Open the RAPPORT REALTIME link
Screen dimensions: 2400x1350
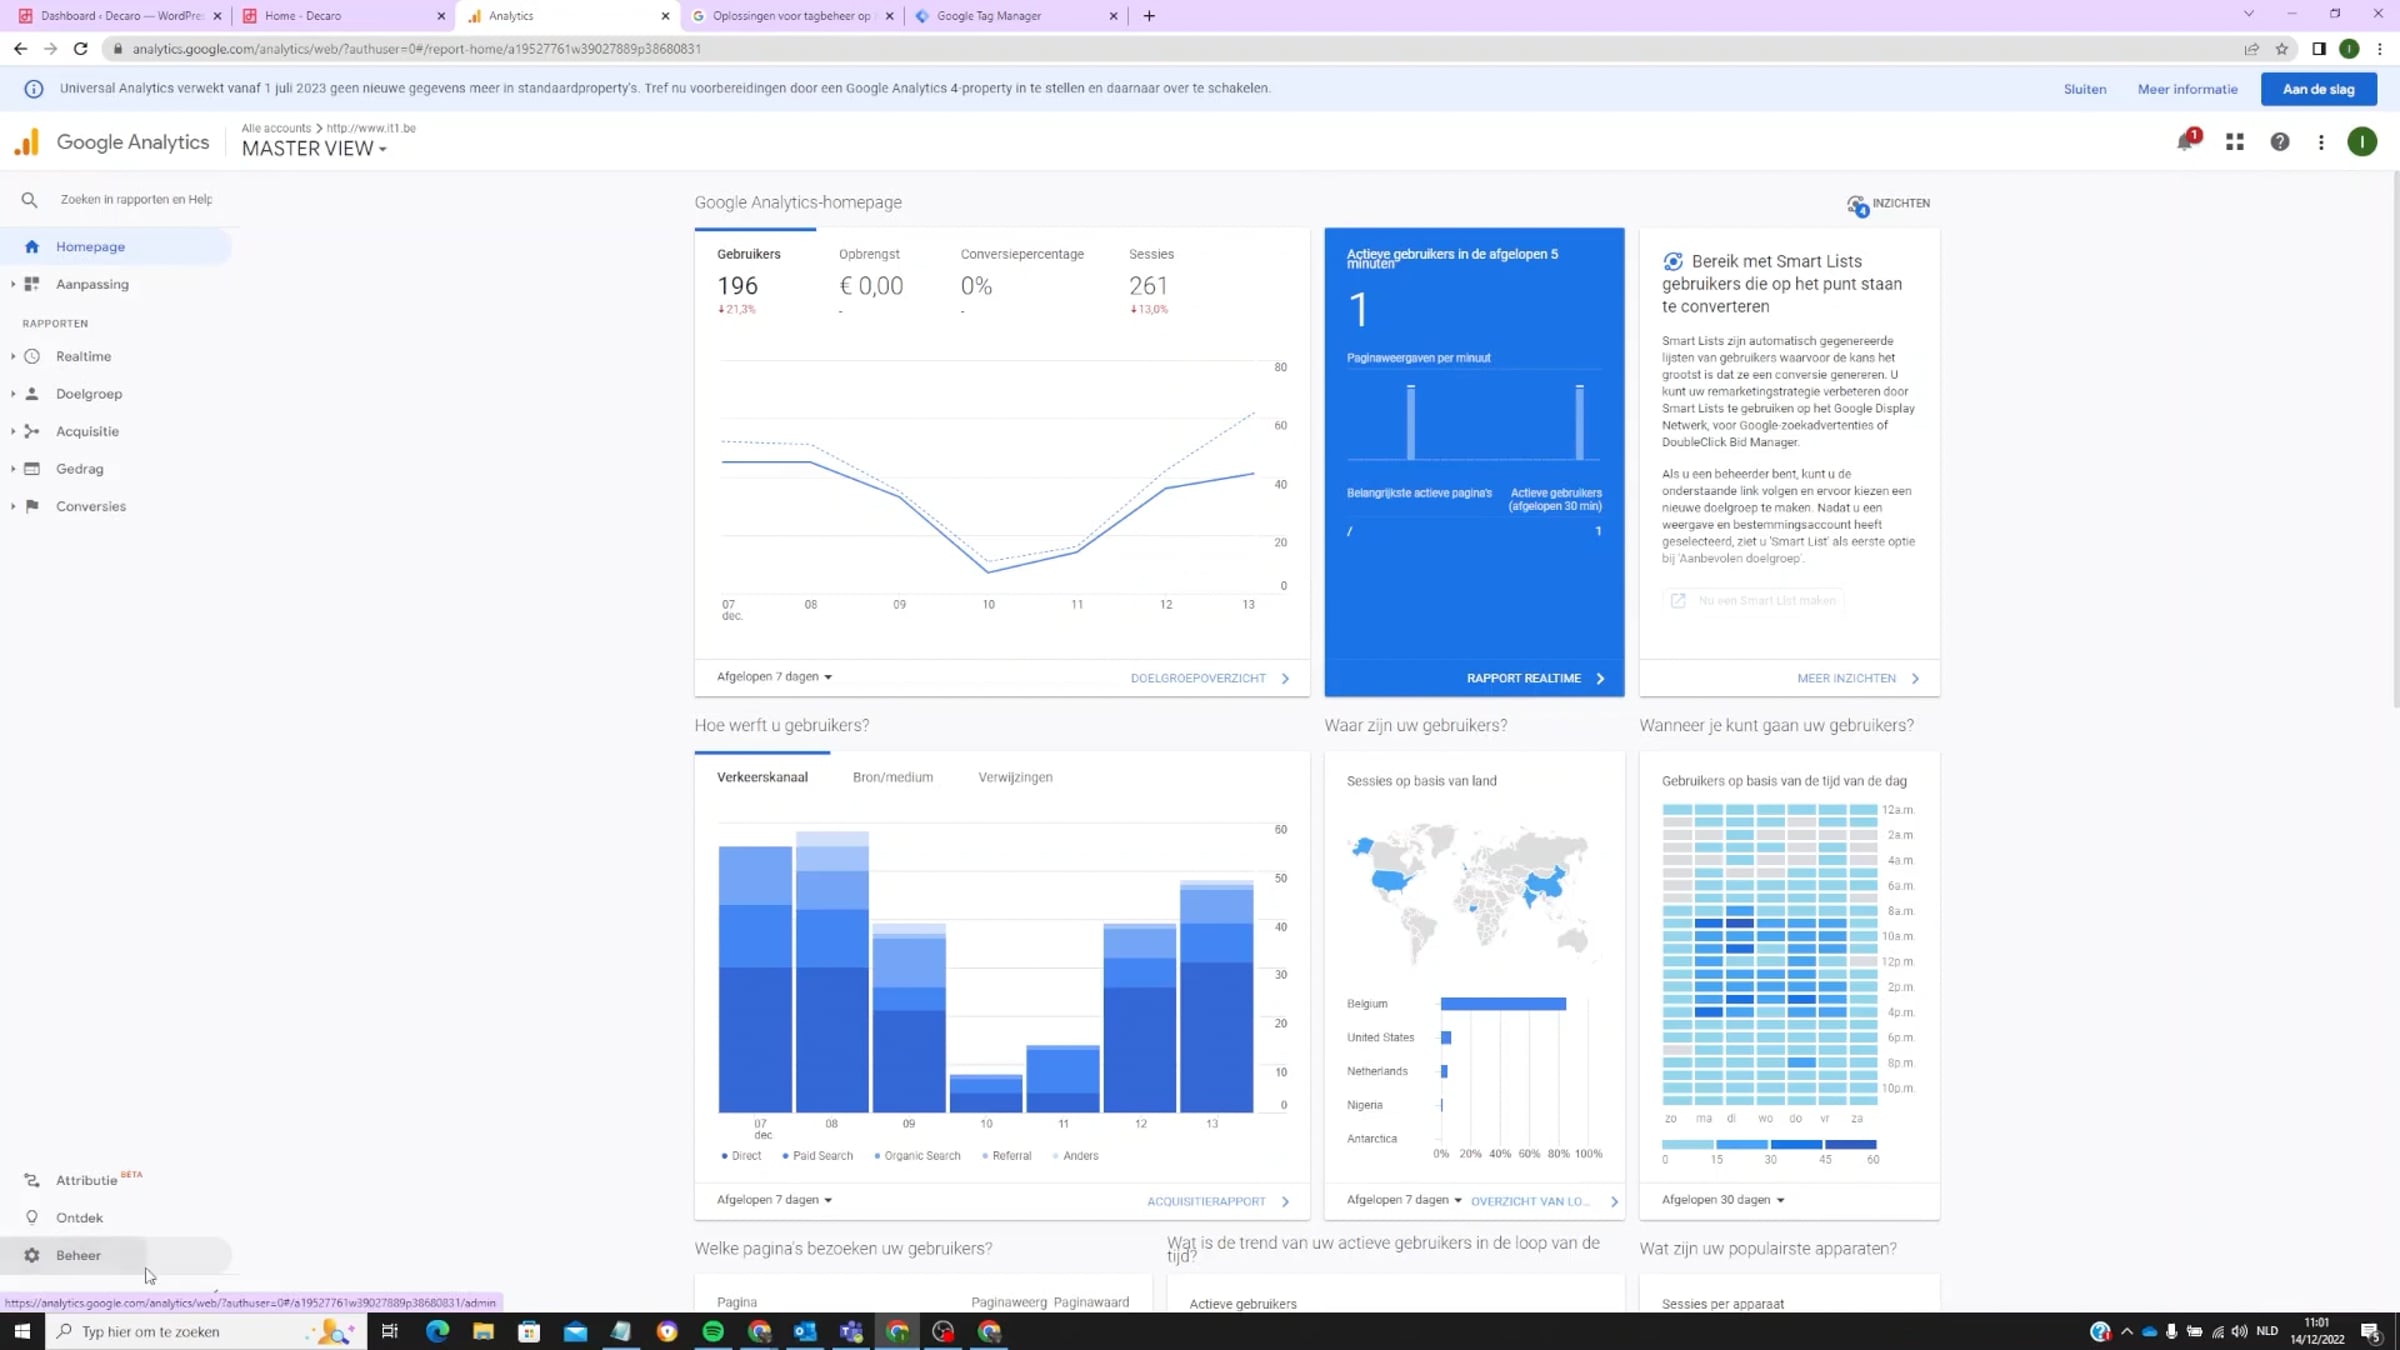pyautogui.click(x=1535, y=679)
